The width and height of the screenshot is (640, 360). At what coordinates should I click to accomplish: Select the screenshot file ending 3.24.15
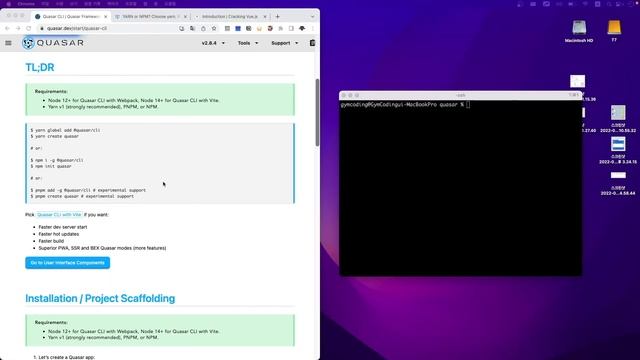[618, 150]
